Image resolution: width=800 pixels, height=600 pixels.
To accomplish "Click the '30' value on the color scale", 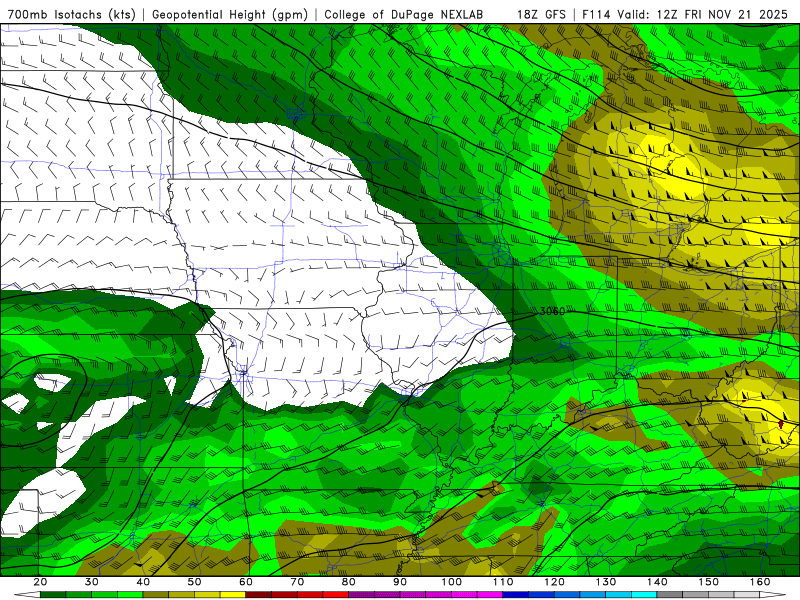I will (x=92, y=582).
